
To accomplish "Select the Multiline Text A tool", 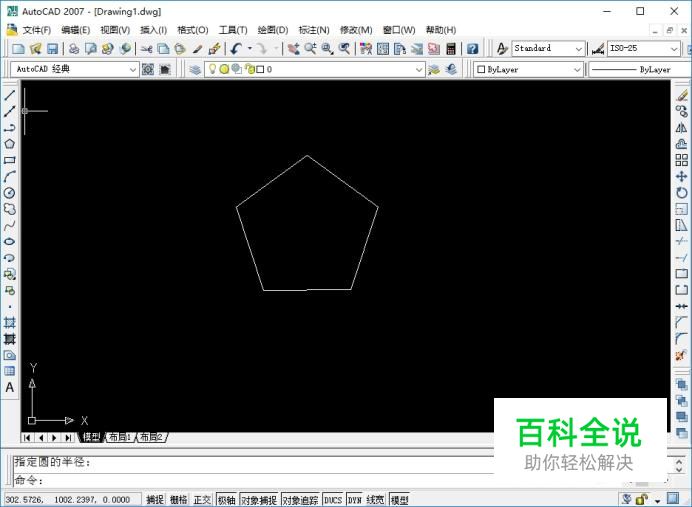I will [10, 387].
